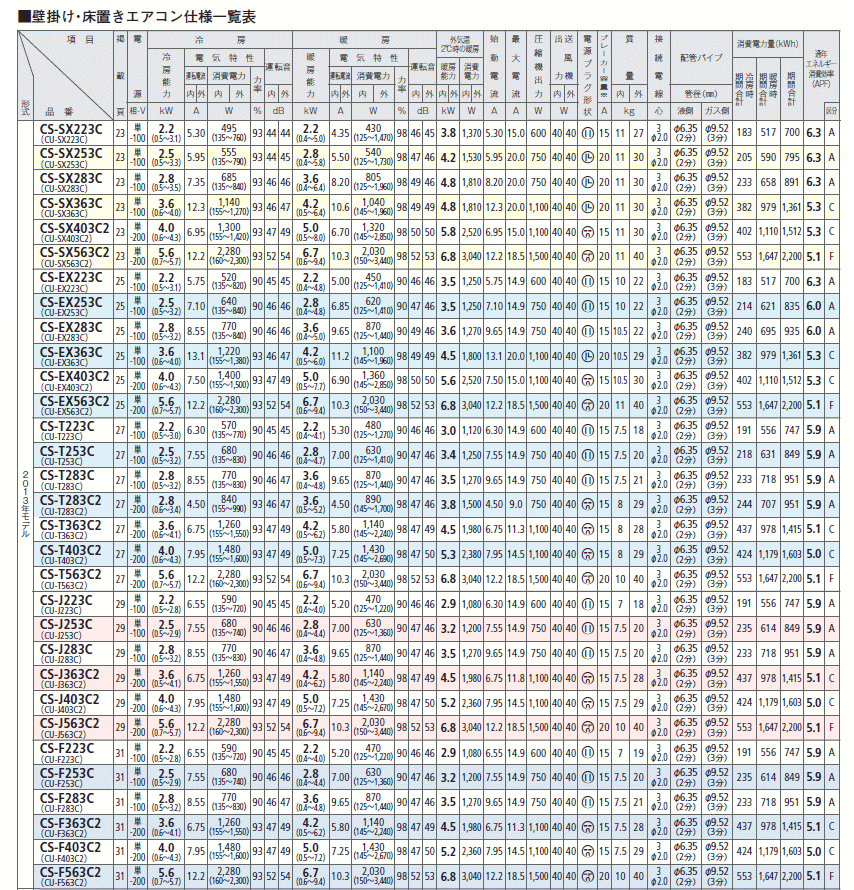Click the plug shape icon in CS-EX363C row
Viewport: 854px width, 890px height.
coord(588,356)
